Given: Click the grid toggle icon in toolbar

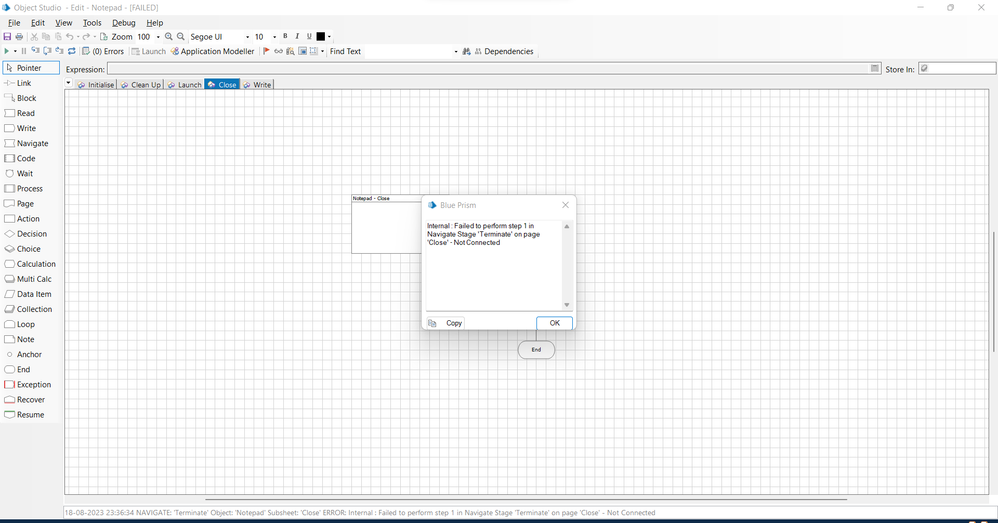Looking at the screenshot, I should point(313,52).
